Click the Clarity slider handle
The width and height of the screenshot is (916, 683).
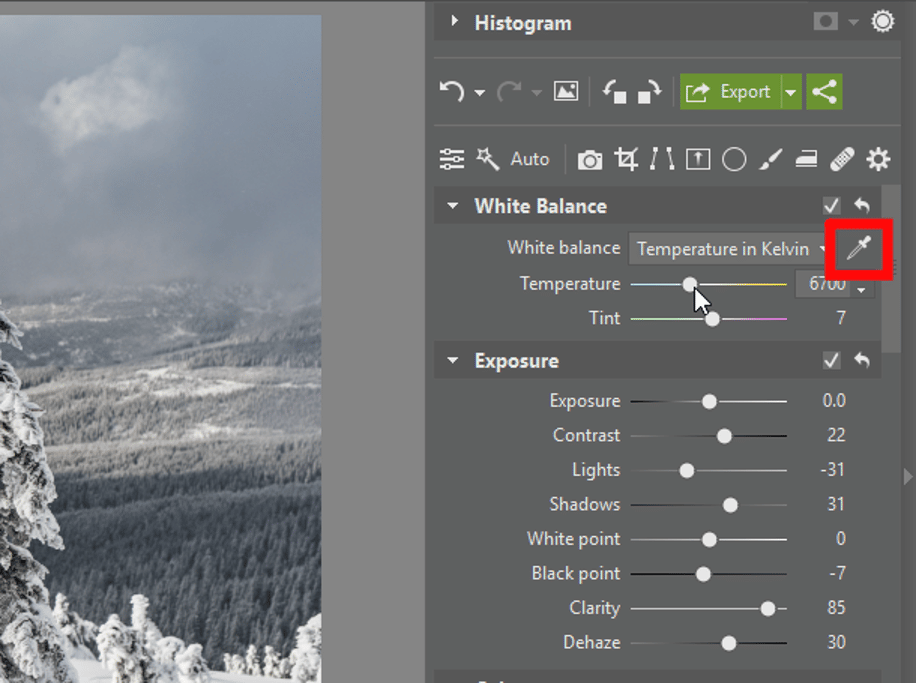click(768, 609)
